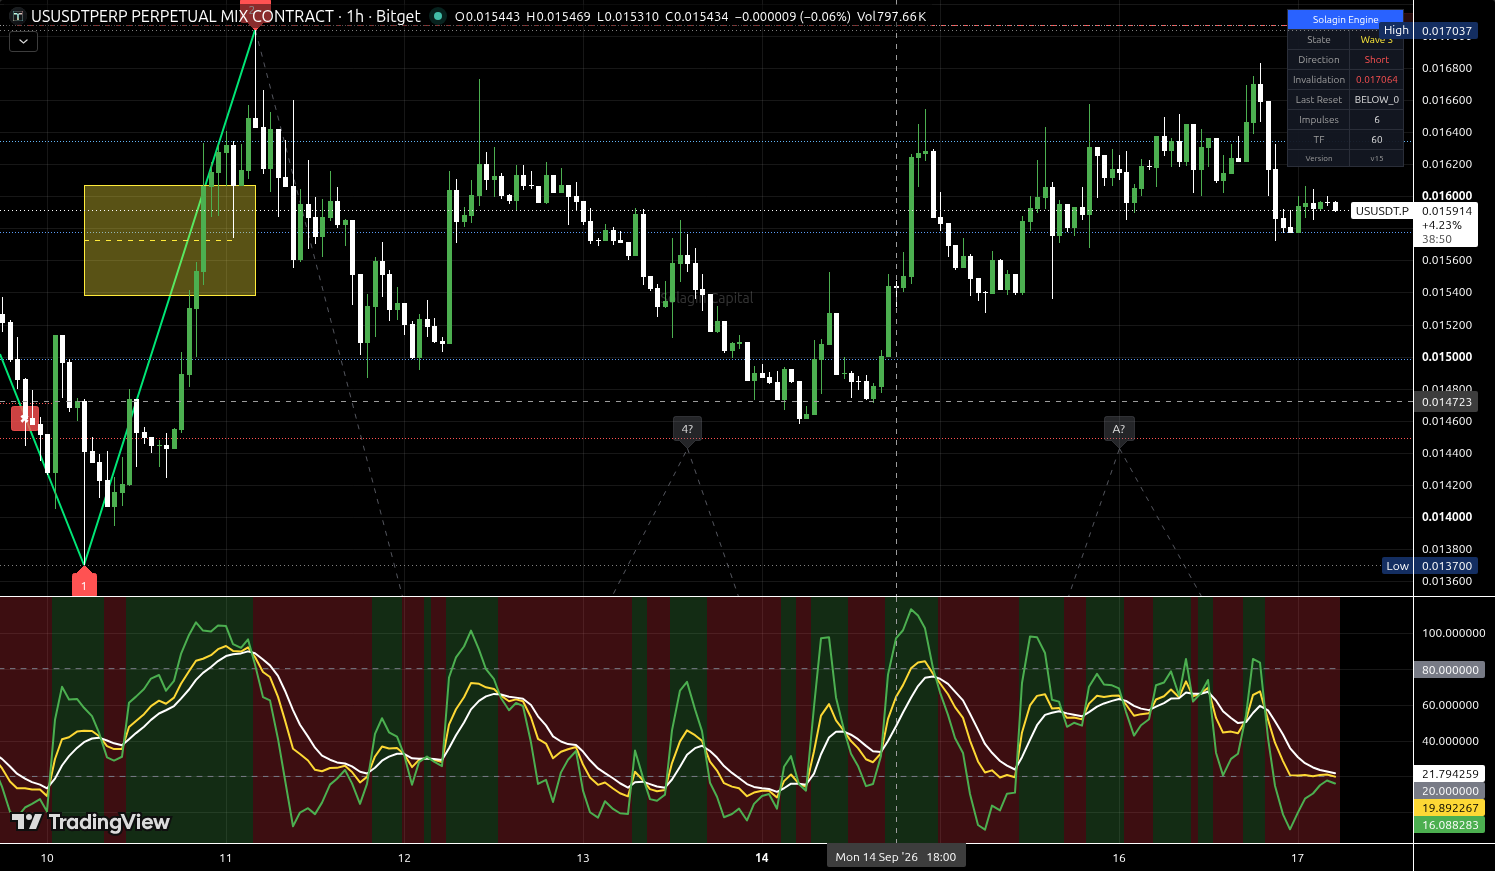Click the crosshair price label 0.014723
This screenshot has height=871, width=1495.
click(x=1447, y=402)
